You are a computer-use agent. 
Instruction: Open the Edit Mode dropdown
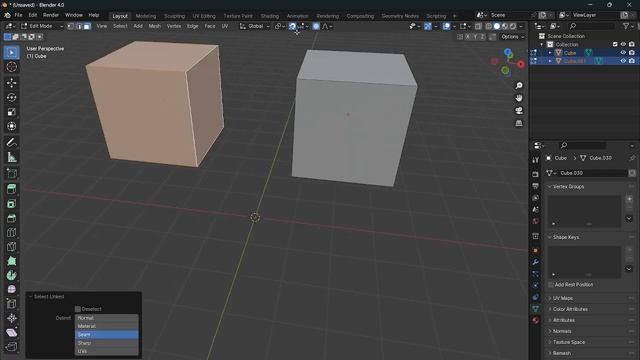coord(42,26)
